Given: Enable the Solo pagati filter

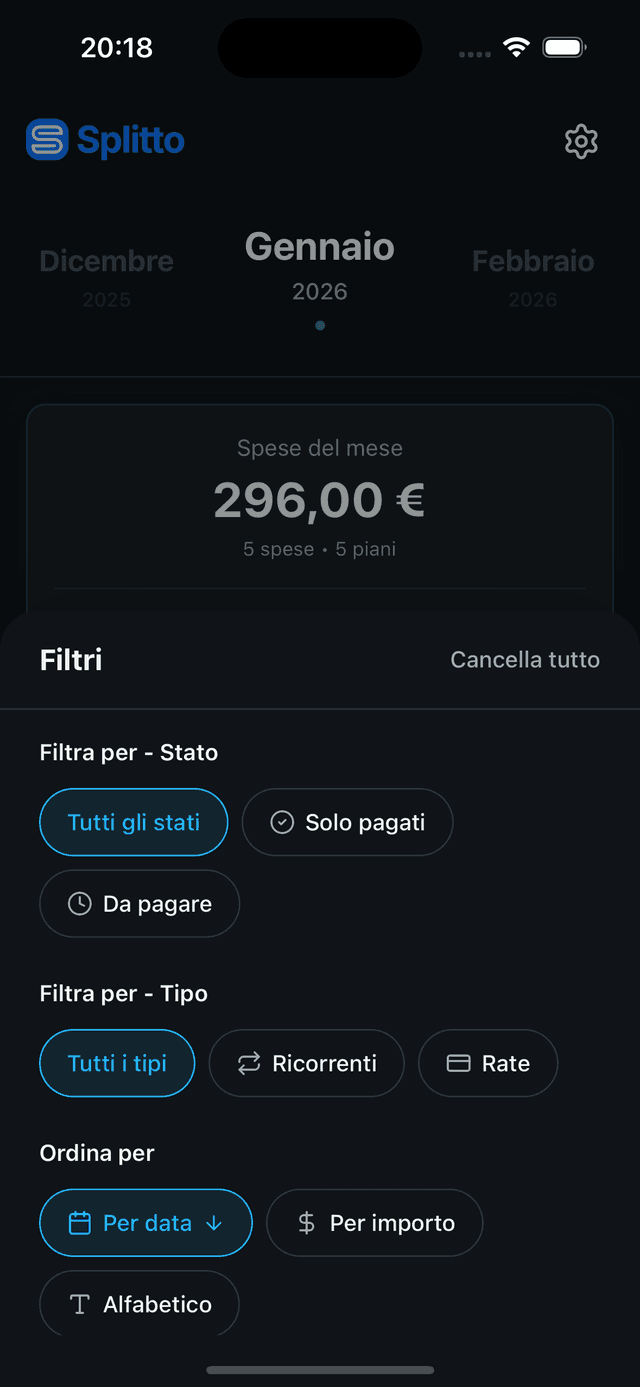Looking at the screenshot, I should tap(347, 821).
